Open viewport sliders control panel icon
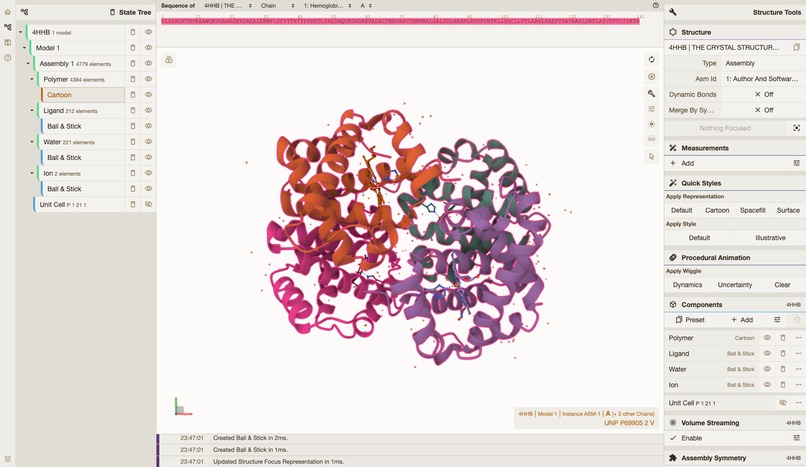The image size is (806, 467). [x=651, y=109]
